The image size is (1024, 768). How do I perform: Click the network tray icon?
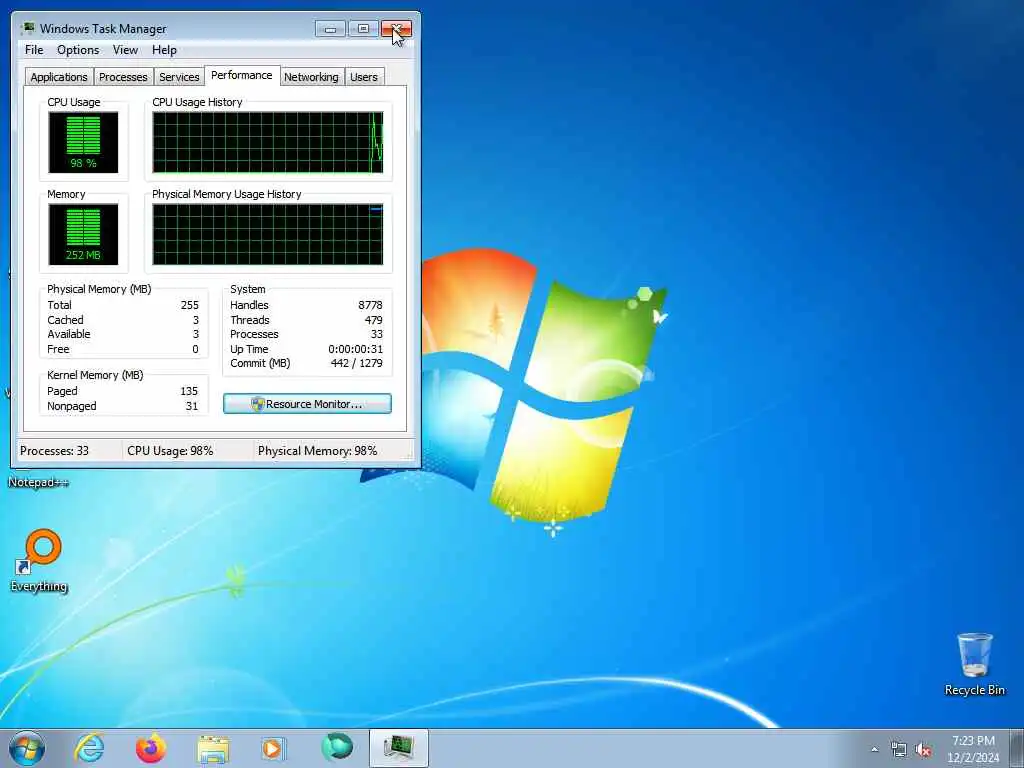[x=899, y=750]
